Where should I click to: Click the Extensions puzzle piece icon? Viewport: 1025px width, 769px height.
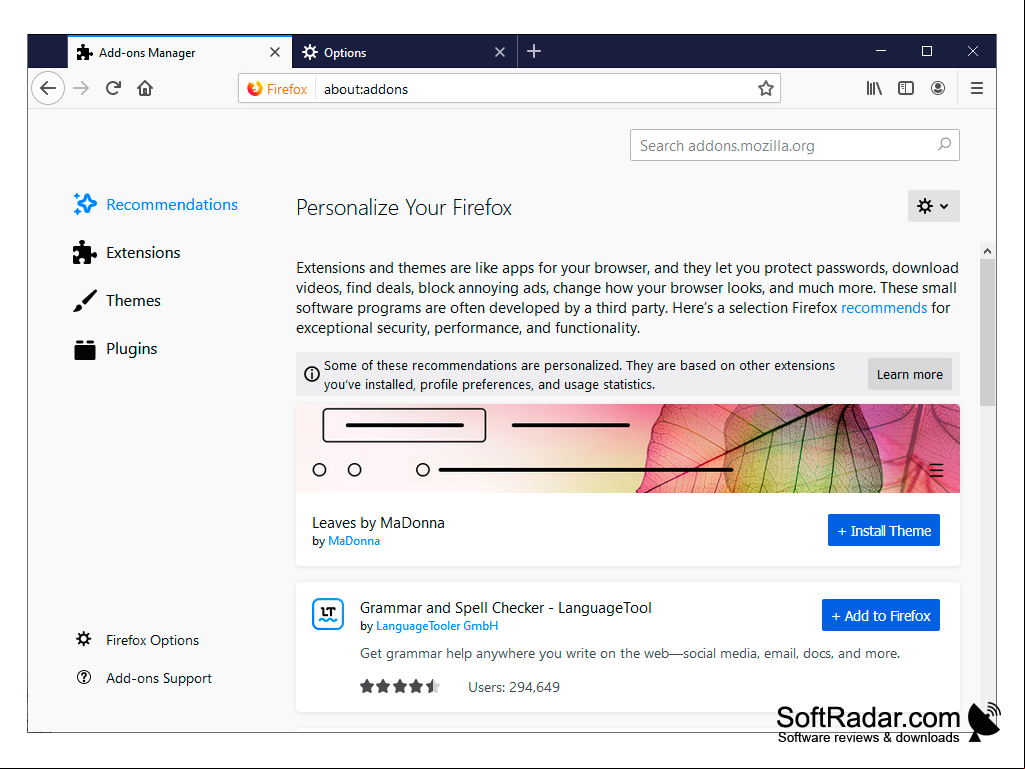85,252
